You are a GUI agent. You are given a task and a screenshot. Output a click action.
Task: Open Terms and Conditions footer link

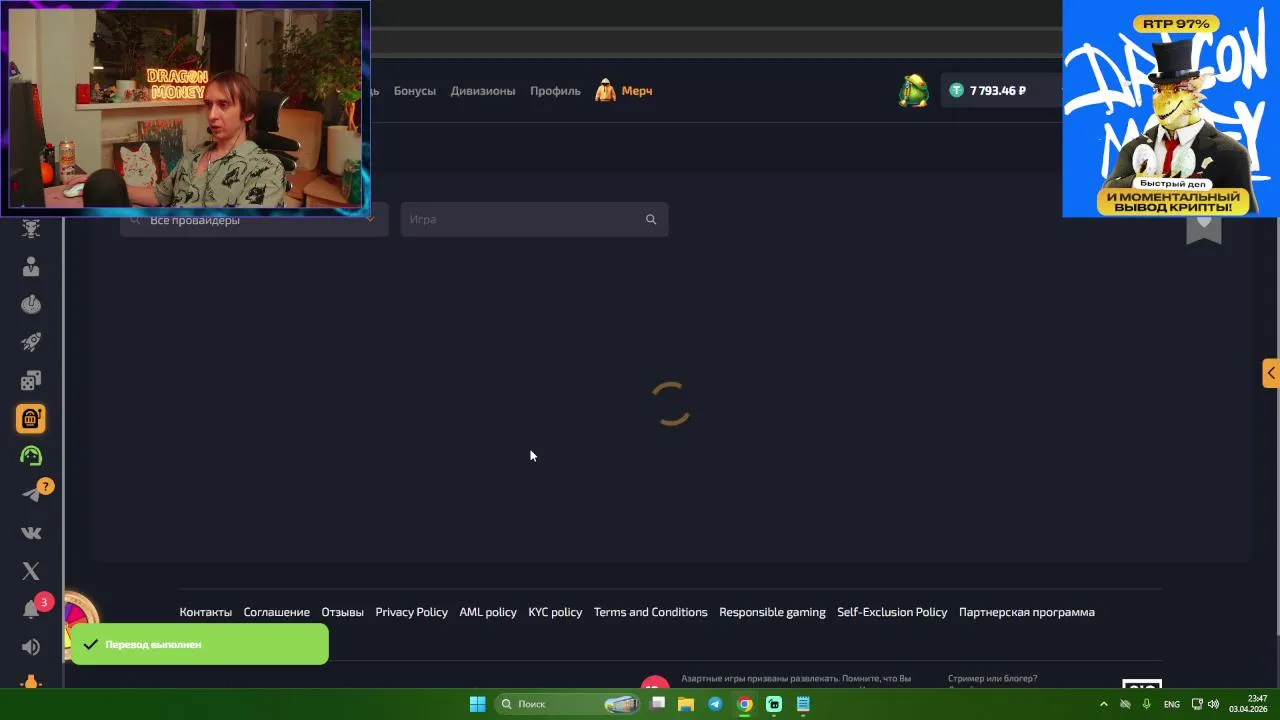[x=650, y=612]
